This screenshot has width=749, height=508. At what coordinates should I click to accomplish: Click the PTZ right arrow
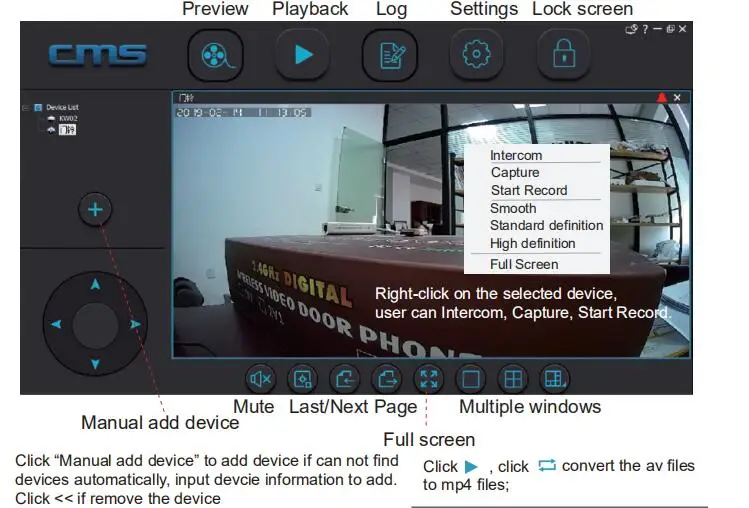point(136,324)
